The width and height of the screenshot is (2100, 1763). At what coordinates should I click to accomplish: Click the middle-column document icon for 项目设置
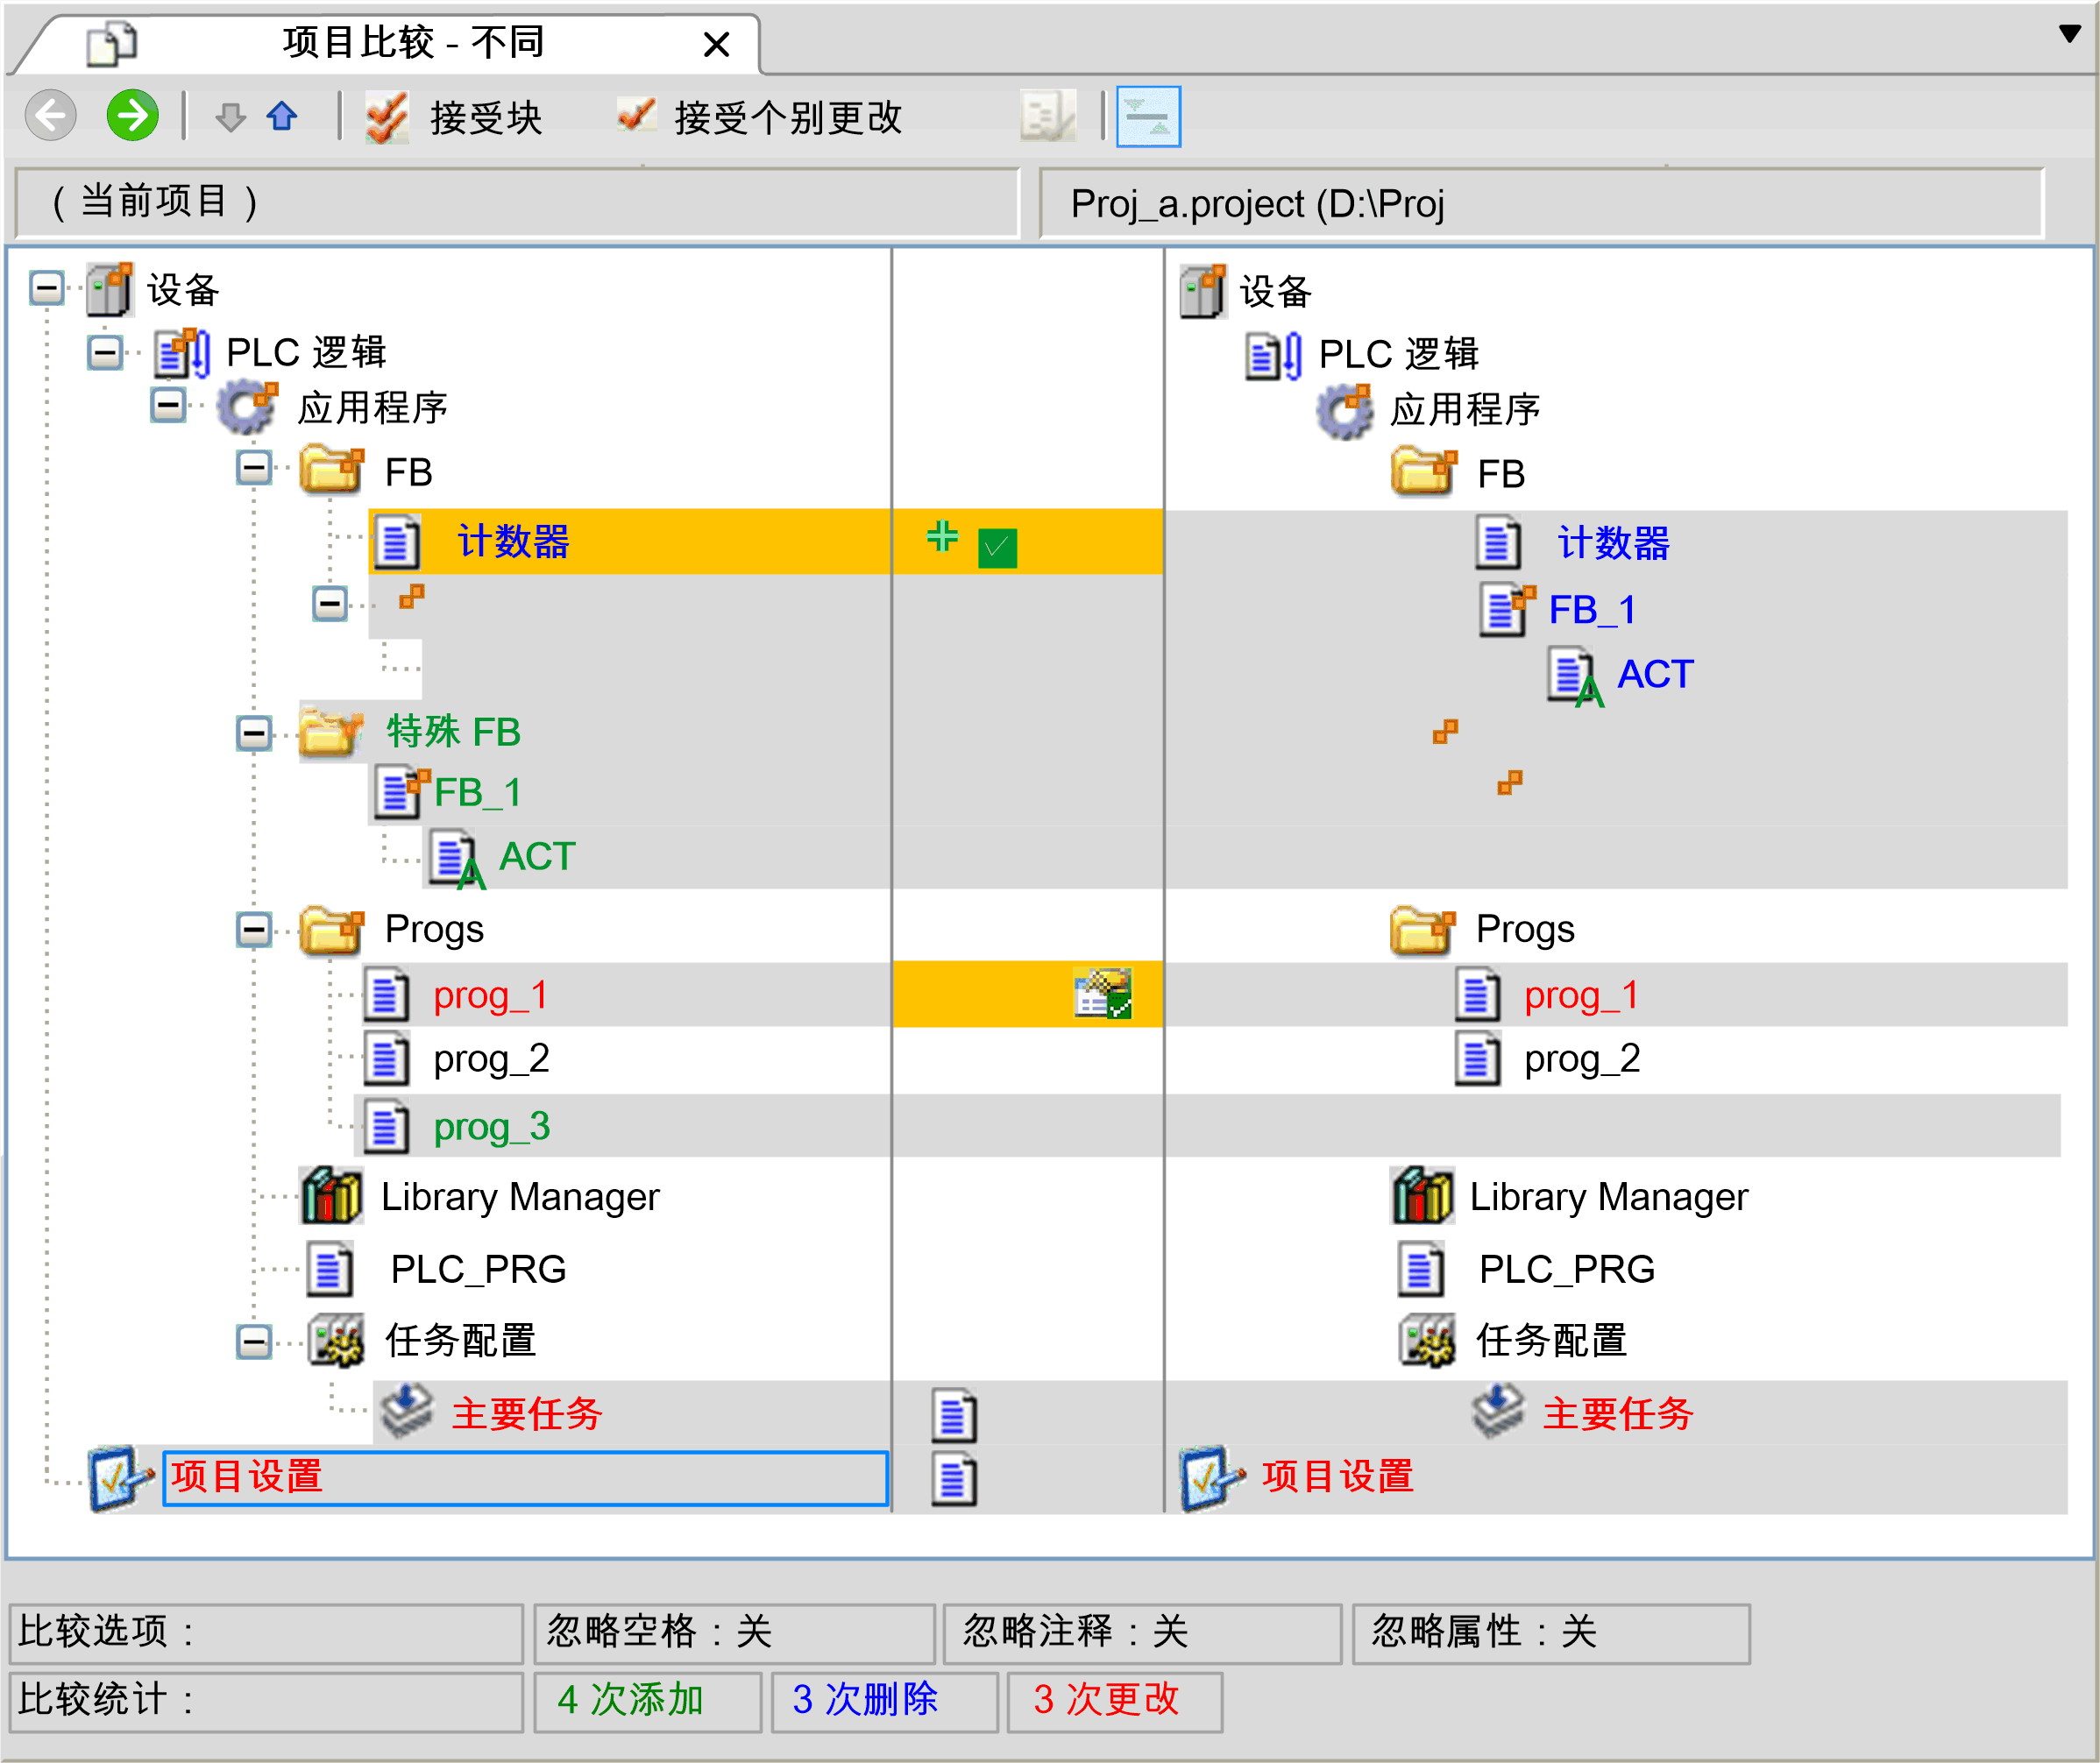point(954,1480)
